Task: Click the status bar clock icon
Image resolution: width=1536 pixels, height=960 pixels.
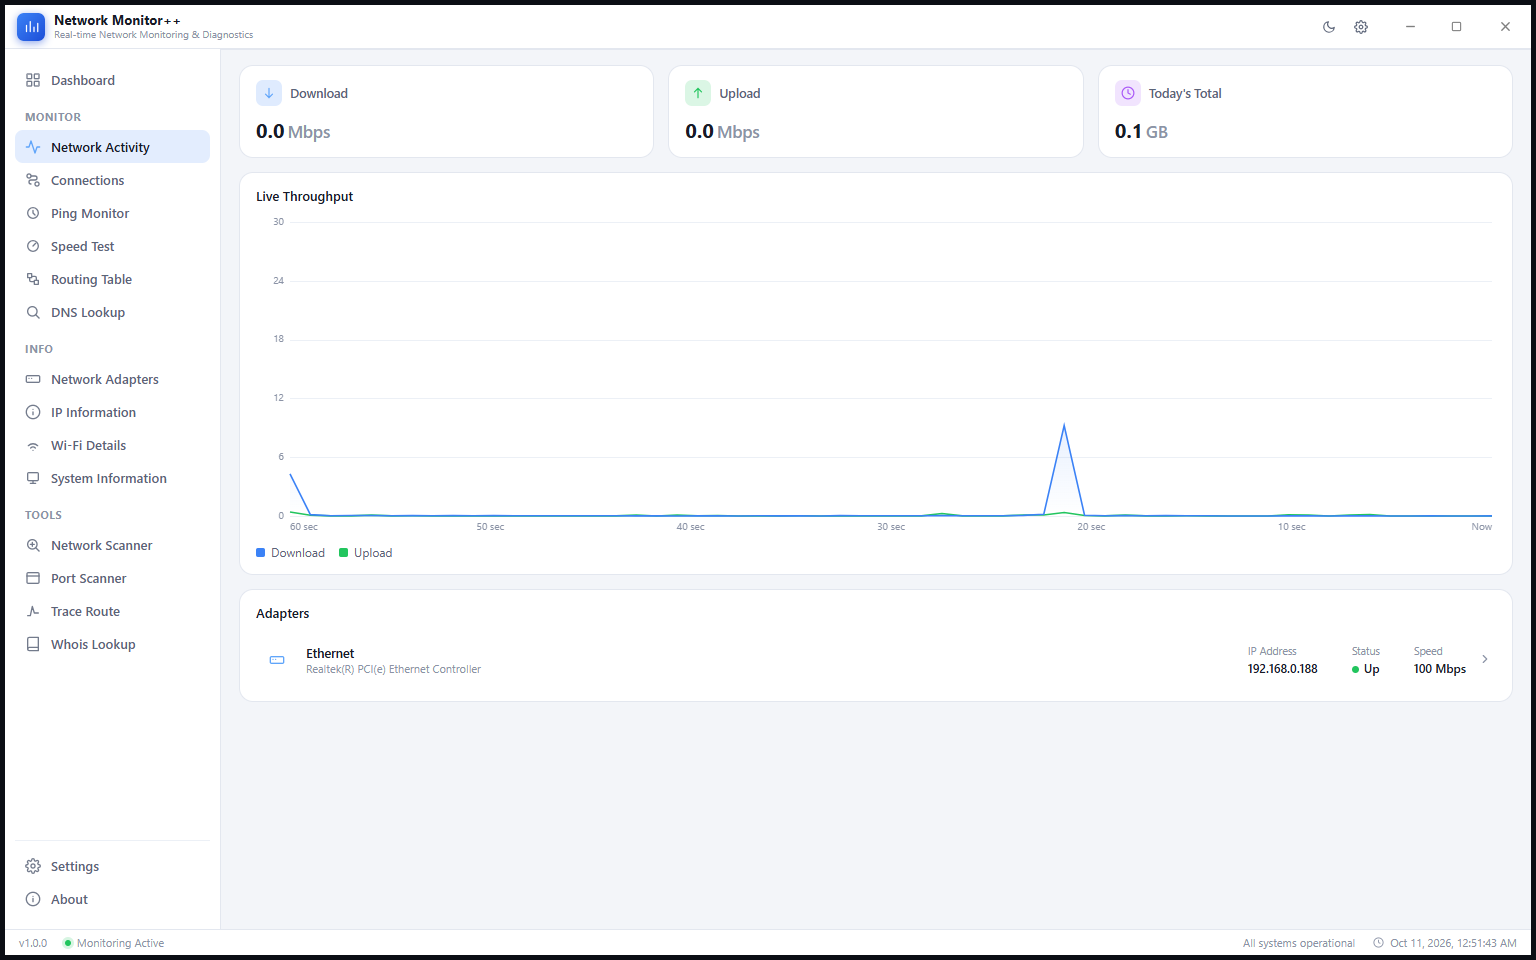Action: (1378, 943)
